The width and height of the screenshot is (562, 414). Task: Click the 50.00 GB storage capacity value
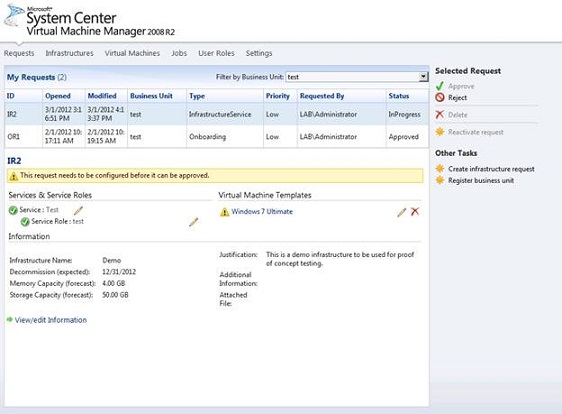point(115,295)
